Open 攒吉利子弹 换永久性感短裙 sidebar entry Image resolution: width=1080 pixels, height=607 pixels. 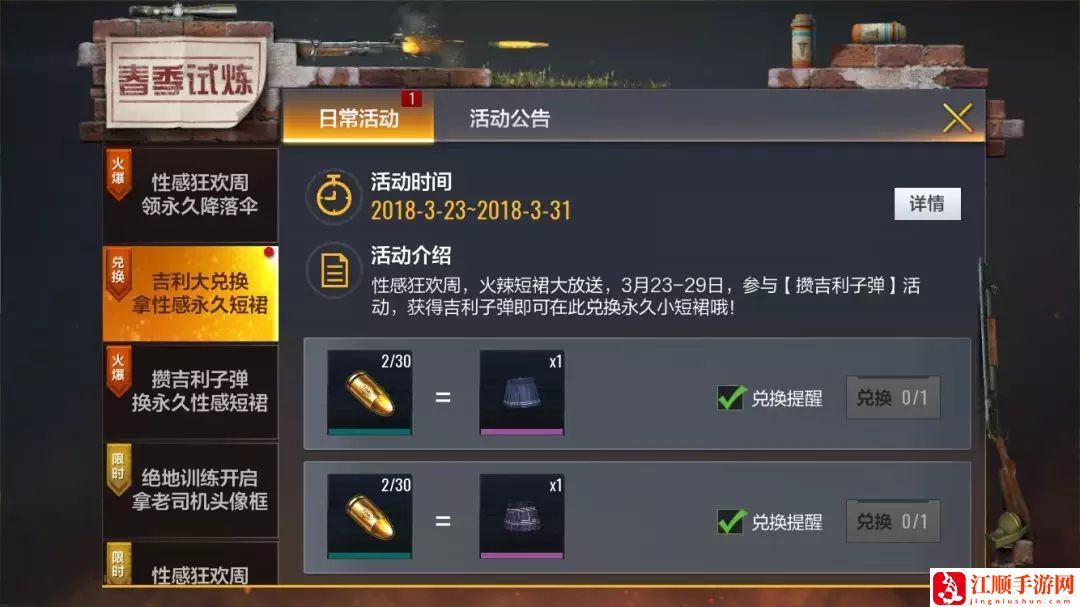point(191,391)
